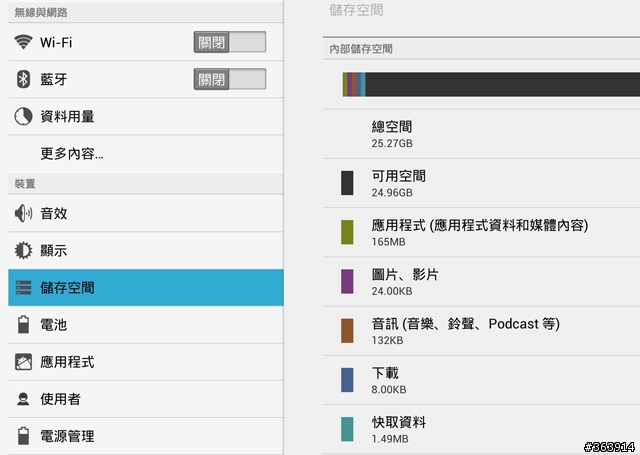Toggle the Wi-Fi switch showing 關閉
Viewport: 640px width, 455px height.
click(x=230, y=42)
